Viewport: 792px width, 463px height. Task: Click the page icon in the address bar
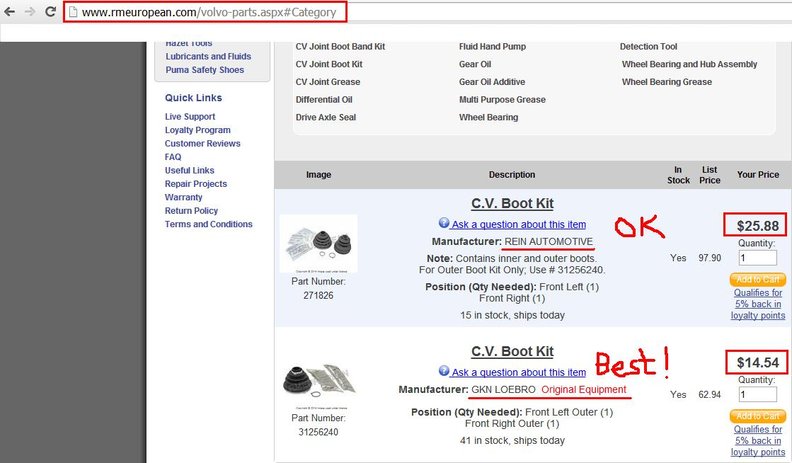point(75,13)
